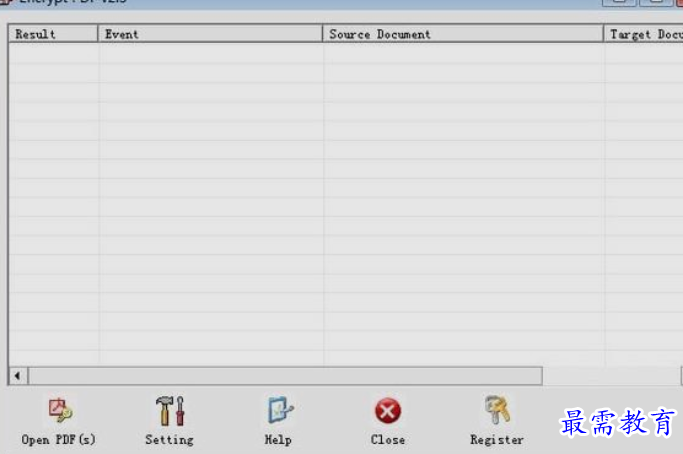This screenshot has height=454, width=683.
Task: Click the Help document icon
Action: pos(280,410)
